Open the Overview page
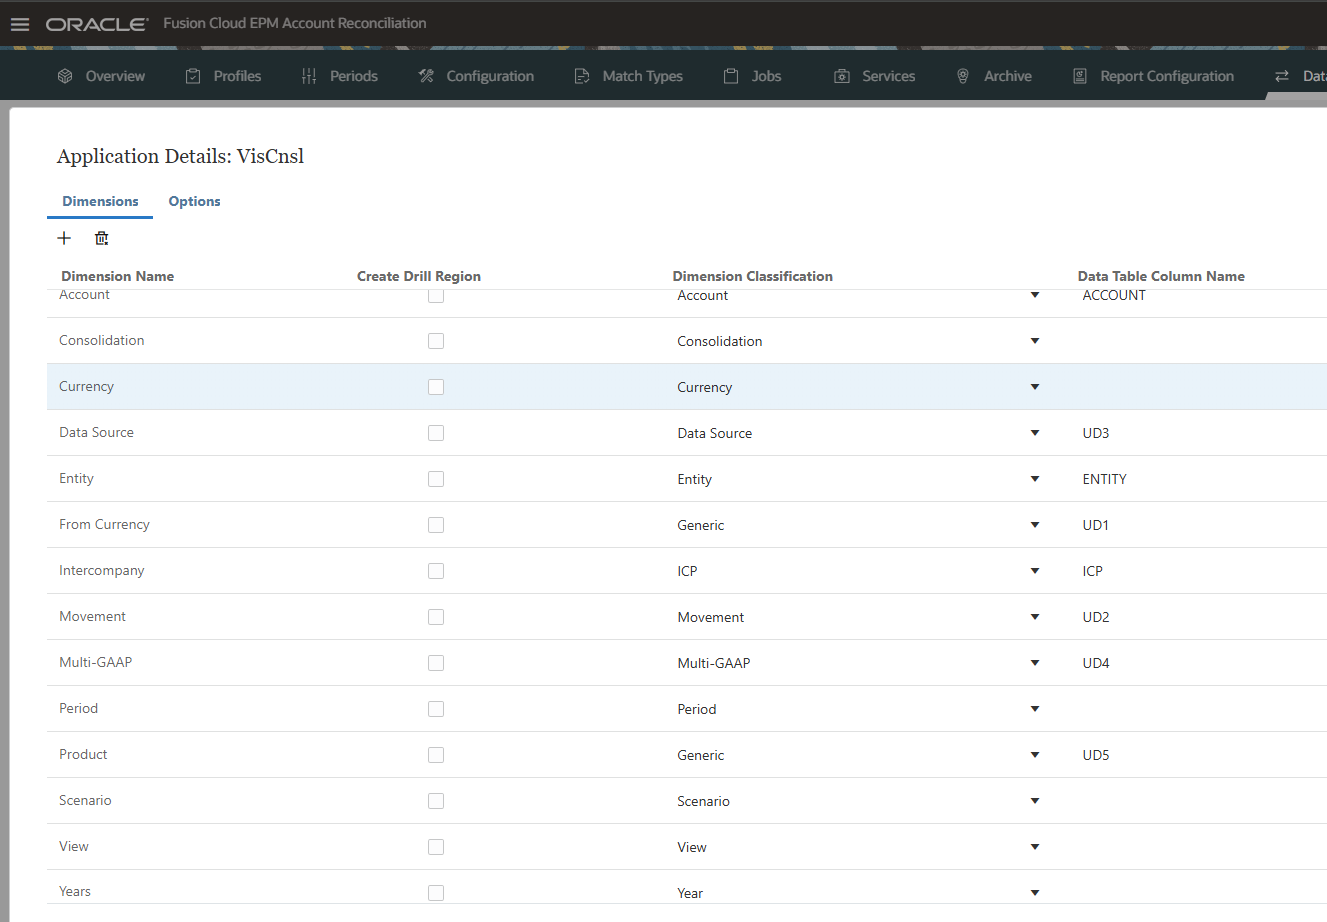The height and width of the screenshot is (922, 1327). [115, 76]
